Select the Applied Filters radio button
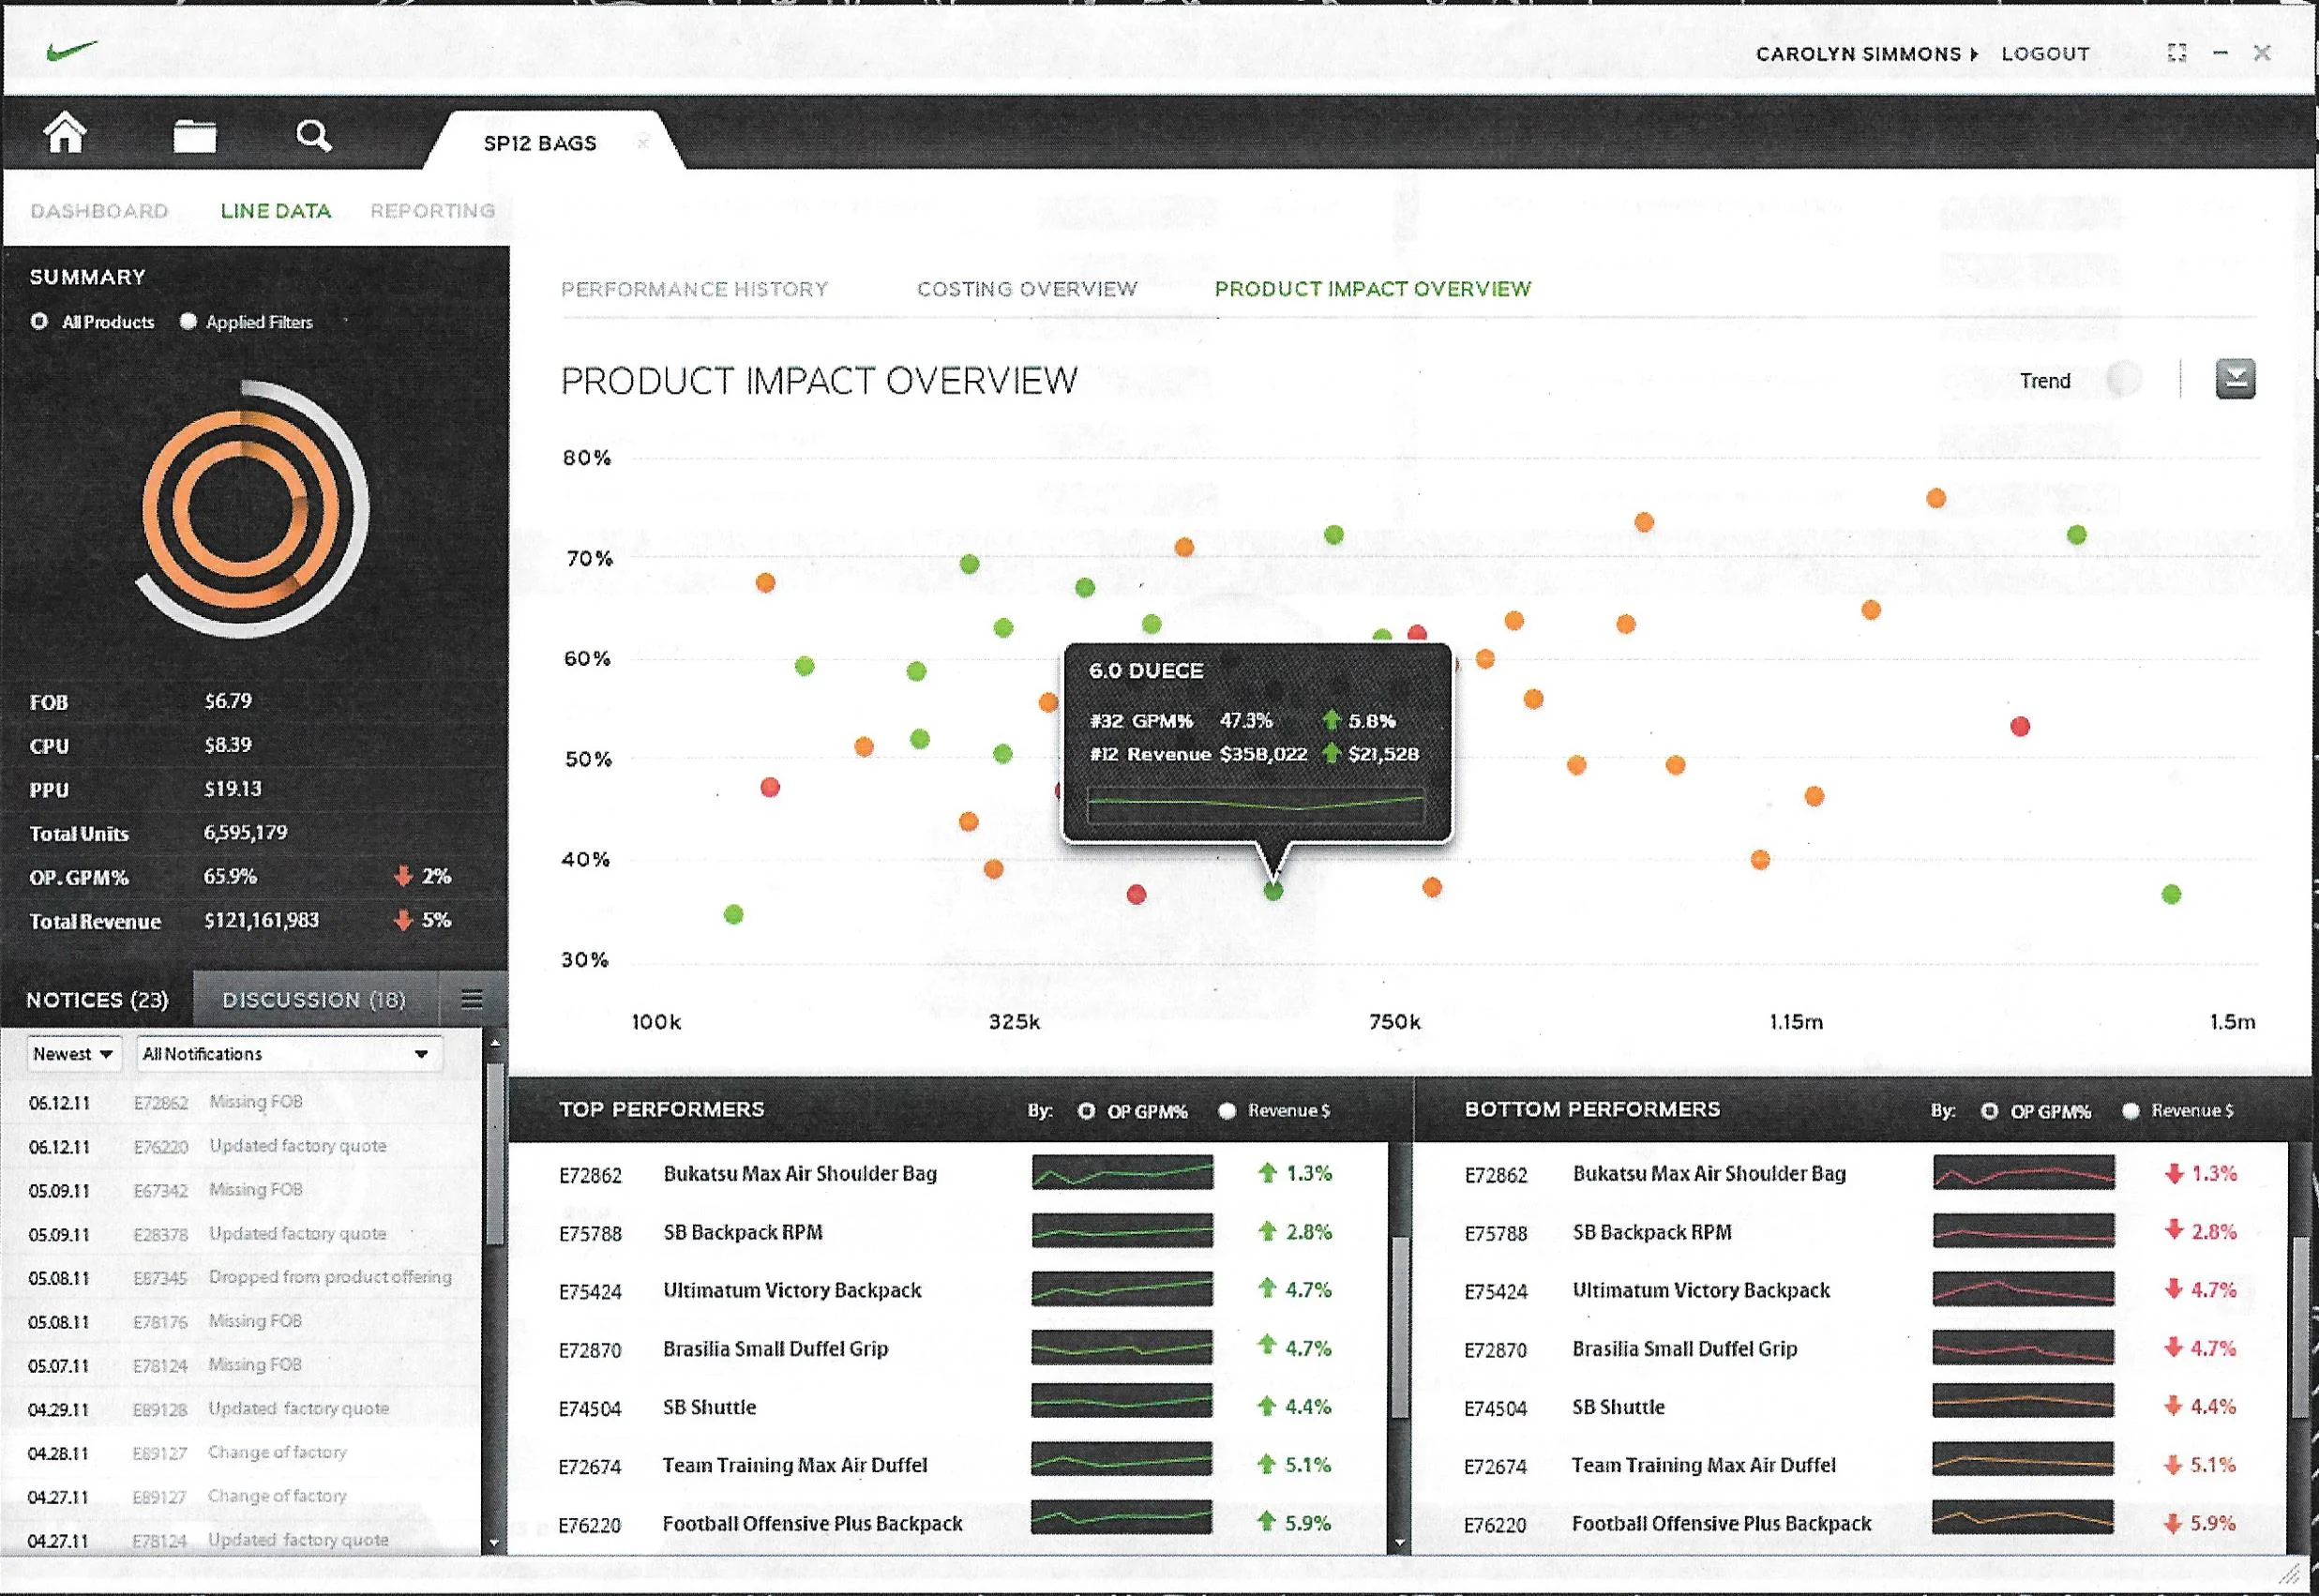Screen dimensions: 2319x1596 (188, 322)
